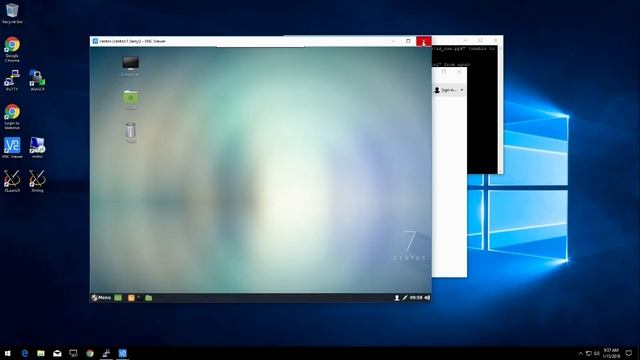
Task: Close the VNC Viewer centos session window
Action: pos(424,41)
